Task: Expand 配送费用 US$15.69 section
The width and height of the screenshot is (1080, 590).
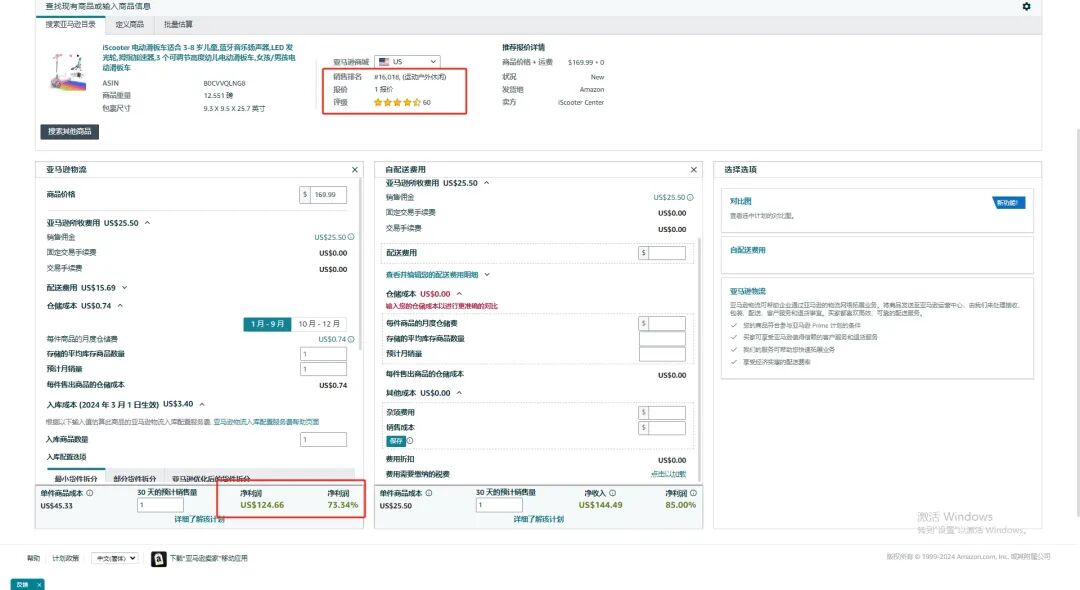Action: [125, 288]
